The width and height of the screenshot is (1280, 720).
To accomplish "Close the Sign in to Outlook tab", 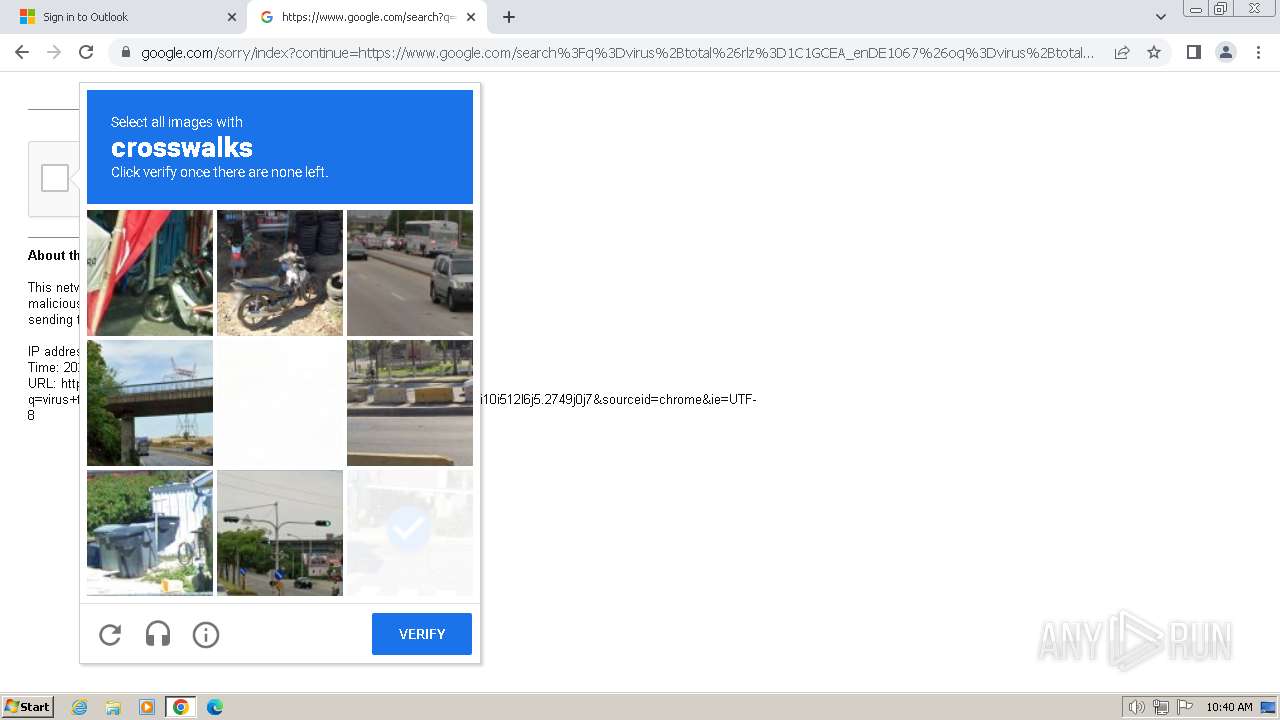I will click(232, 17).
